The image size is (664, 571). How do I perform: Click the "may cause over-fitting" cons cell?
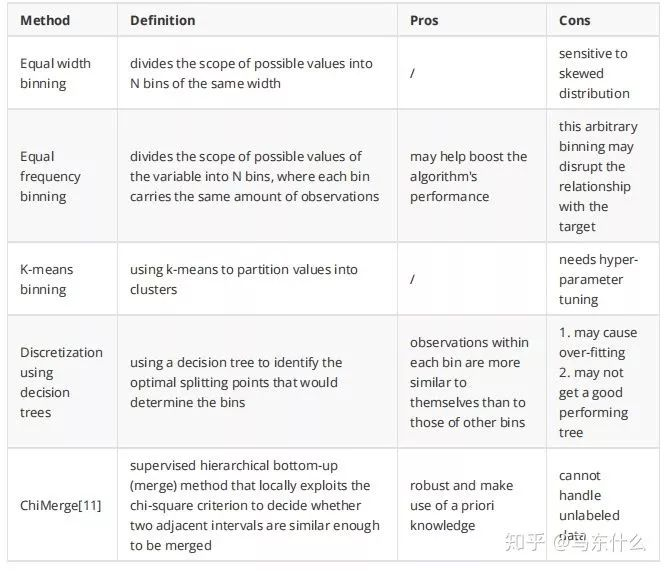(x=597, y=342)
